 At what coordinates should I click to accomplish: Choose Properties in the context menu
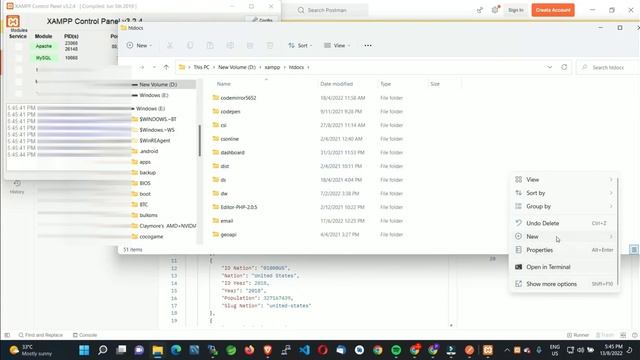[564, 250]
